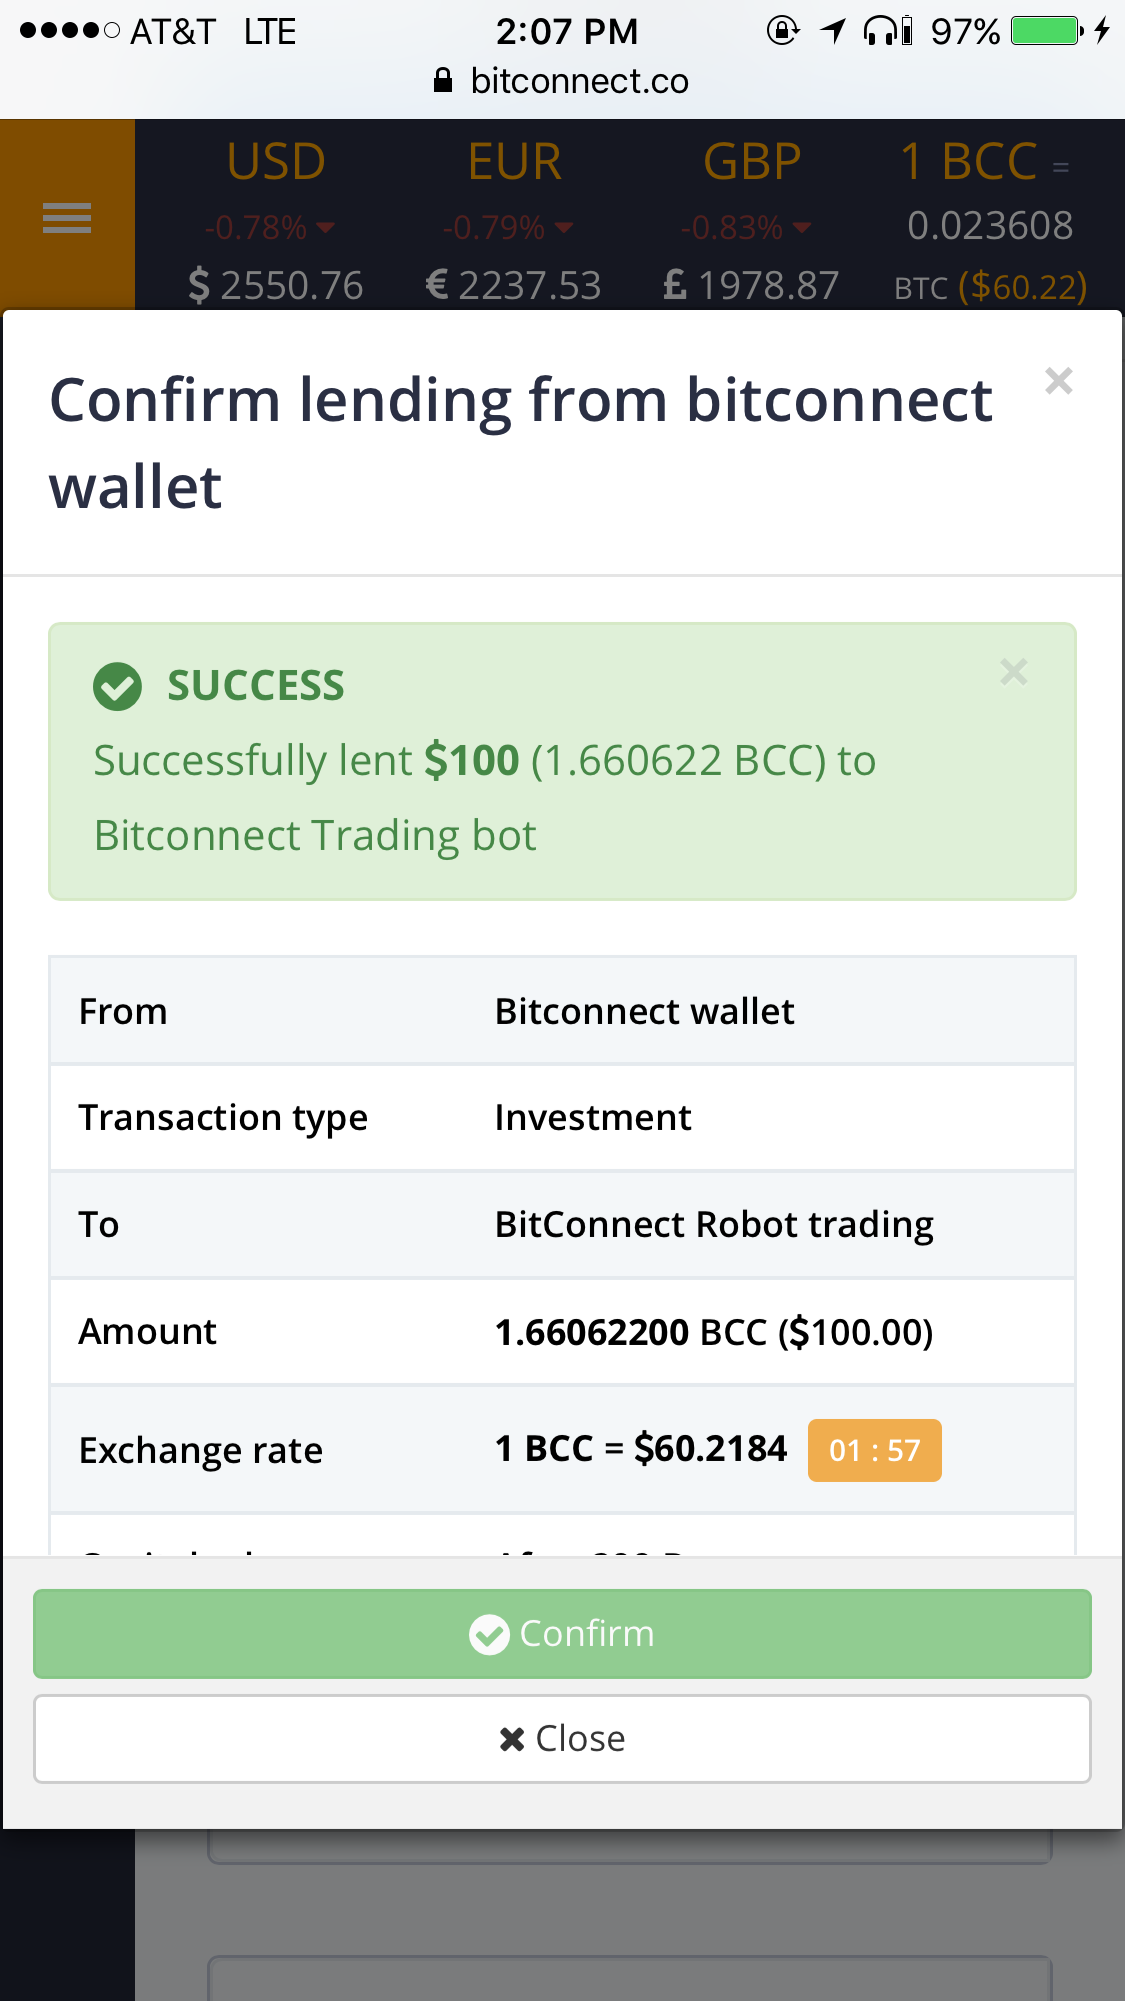Tap the 1 BCC rate display
This screenshot has width=1125, height=2001.
pos(989,222)
